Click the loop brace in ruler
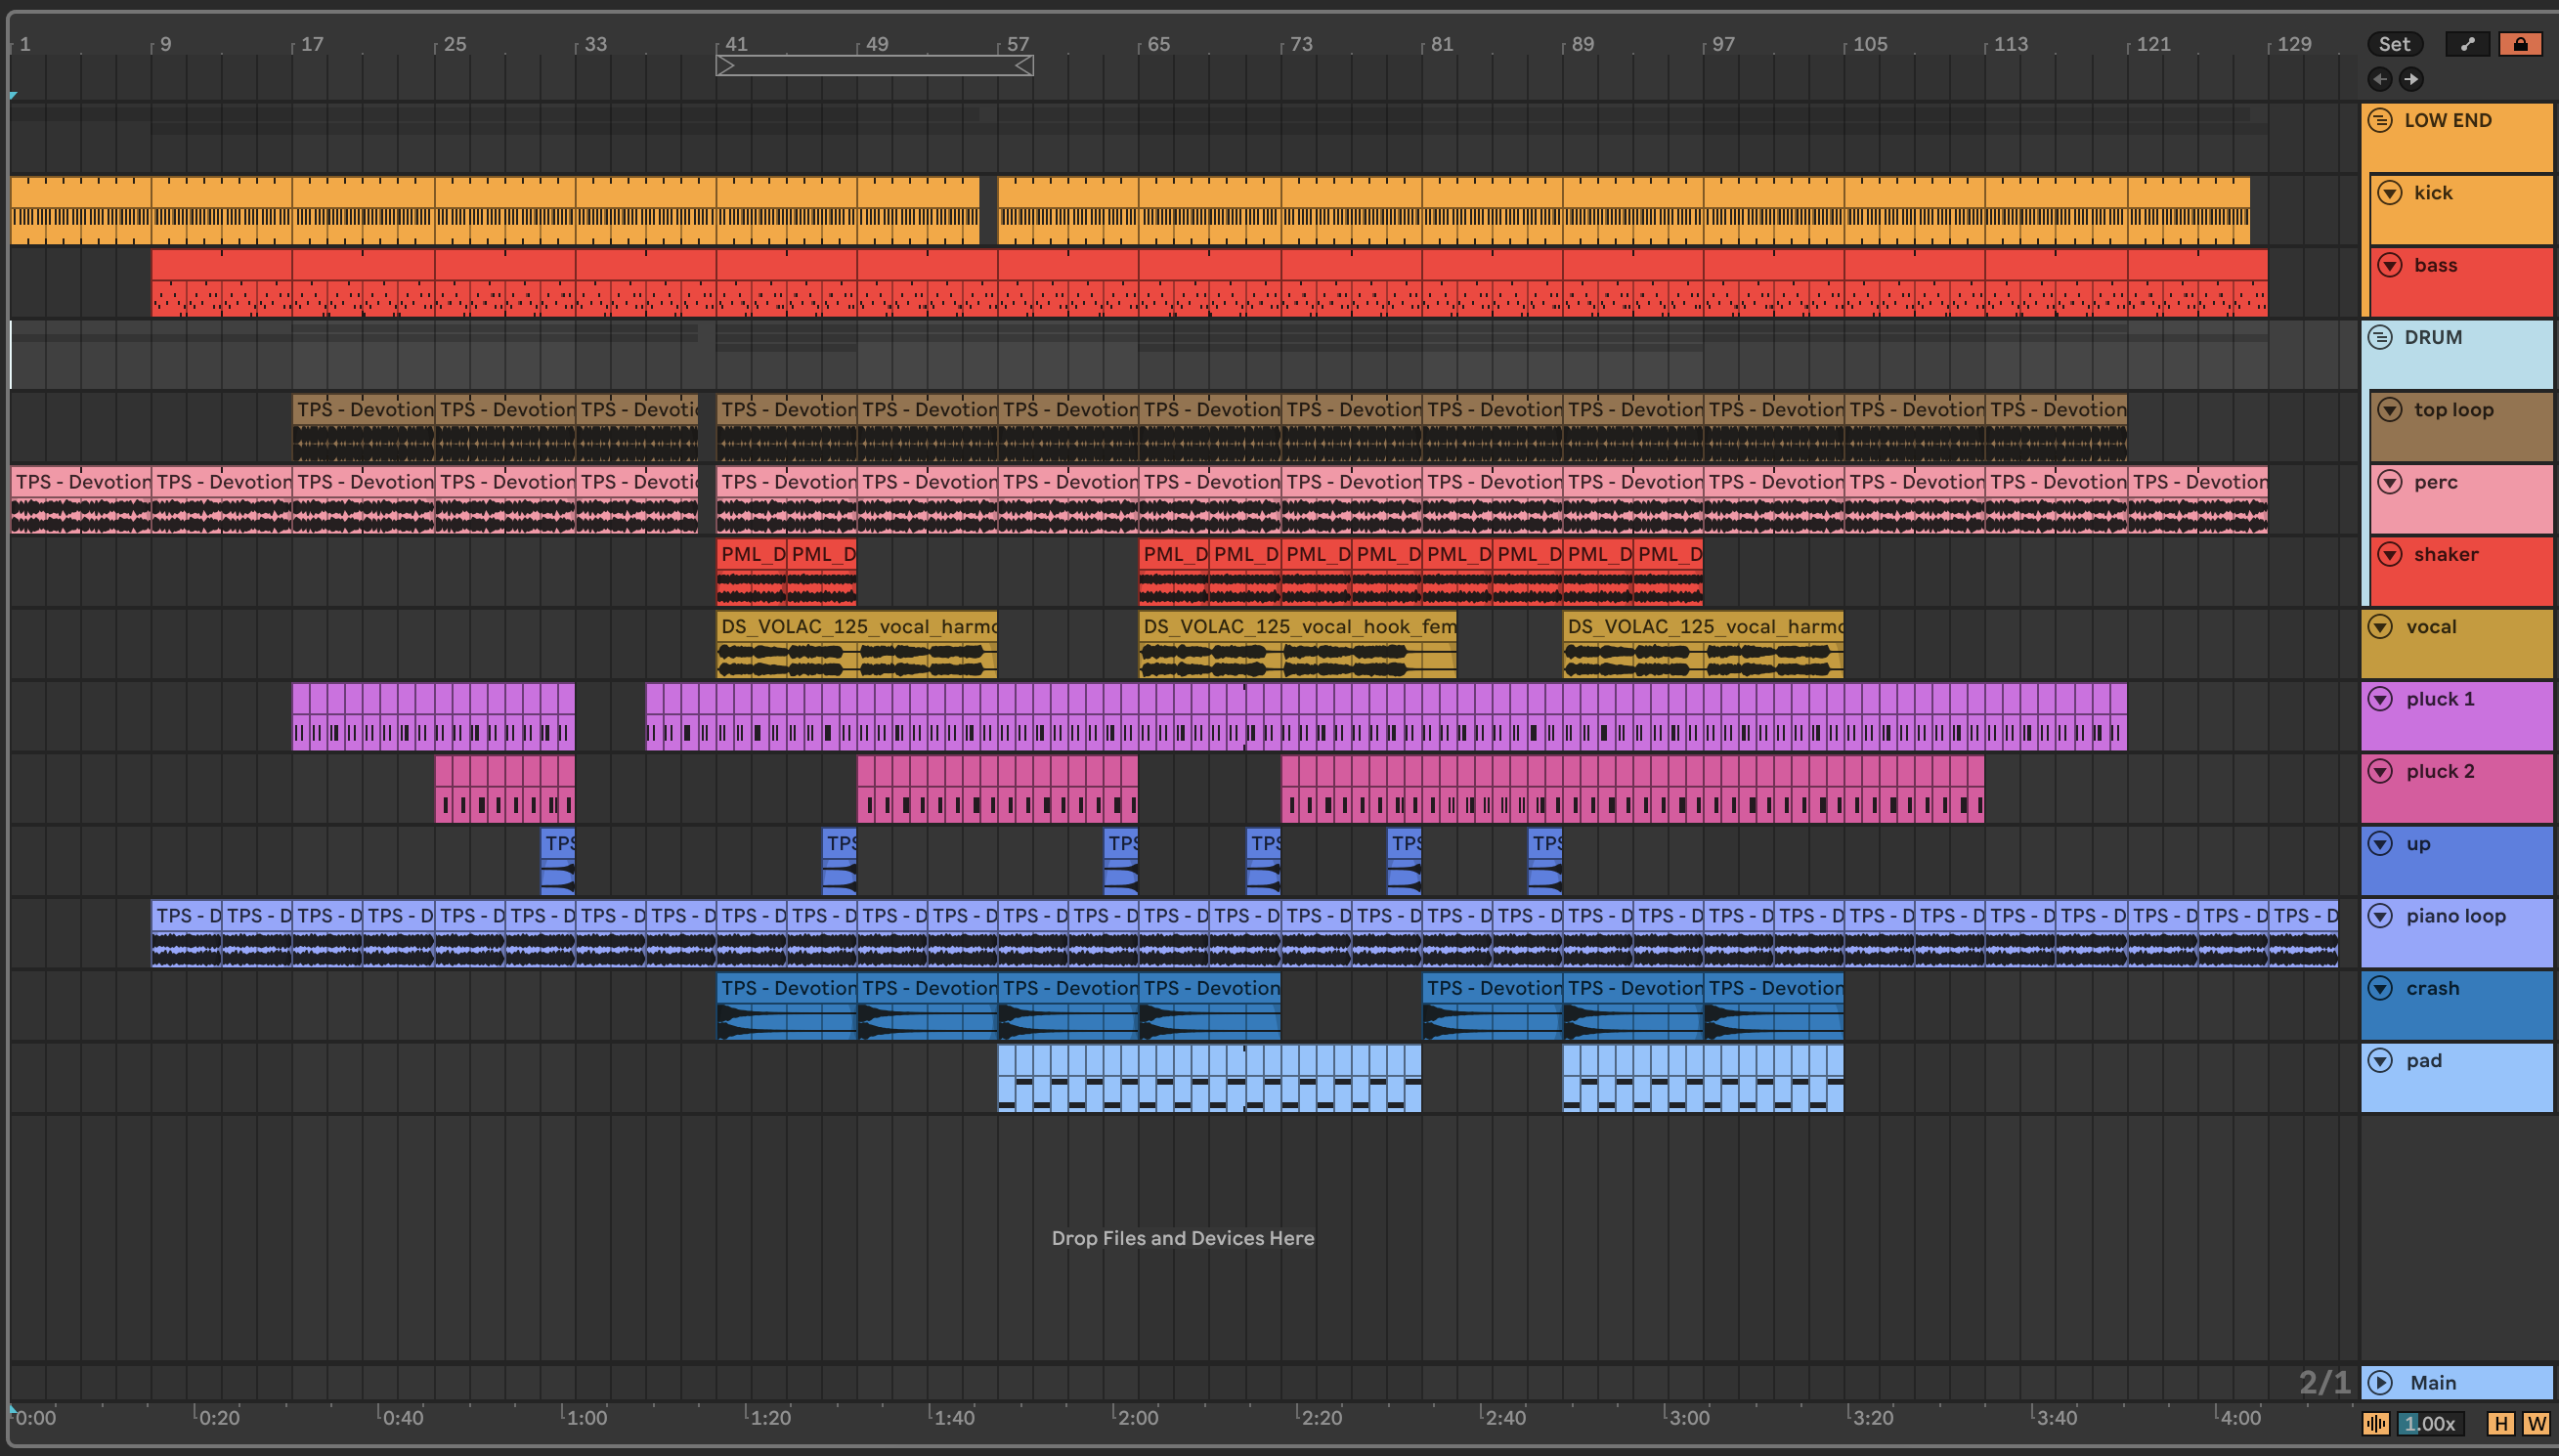2559x1456 pixels. [x=874, y=66]
